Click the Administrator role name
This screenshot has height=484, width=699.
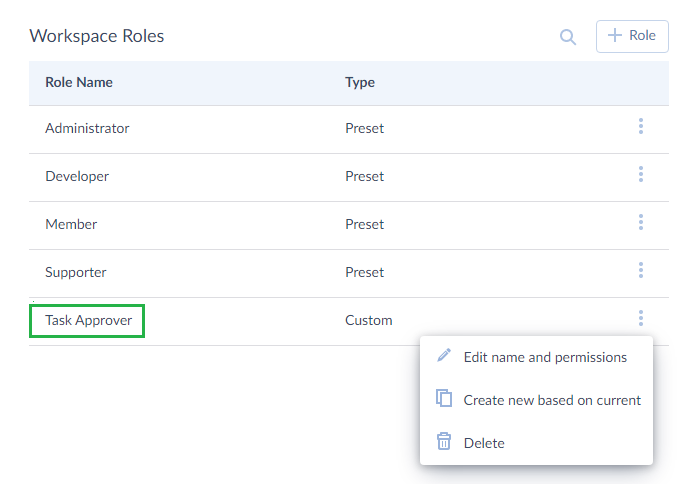click(87, 128)
